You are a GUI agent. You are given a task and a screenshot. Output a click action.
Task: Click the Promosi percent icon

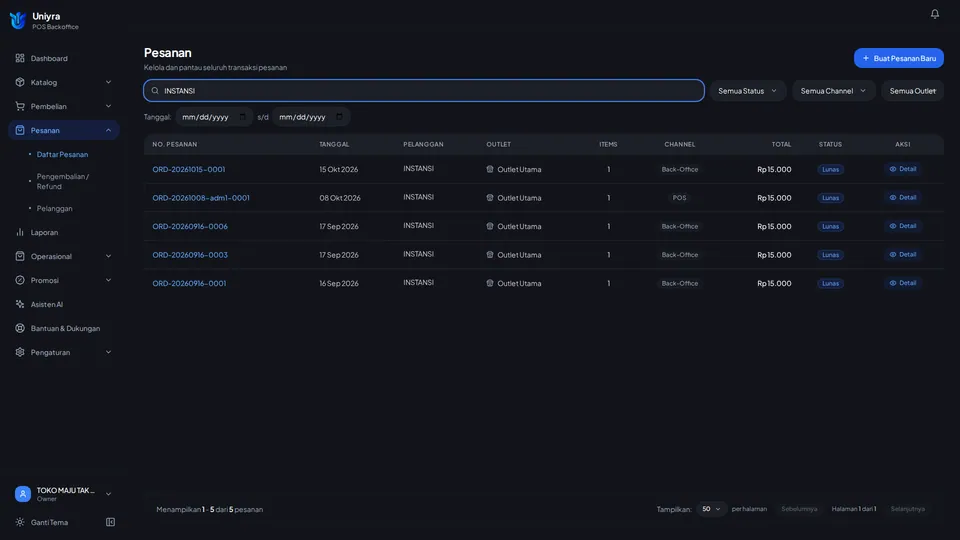(20, 280)
